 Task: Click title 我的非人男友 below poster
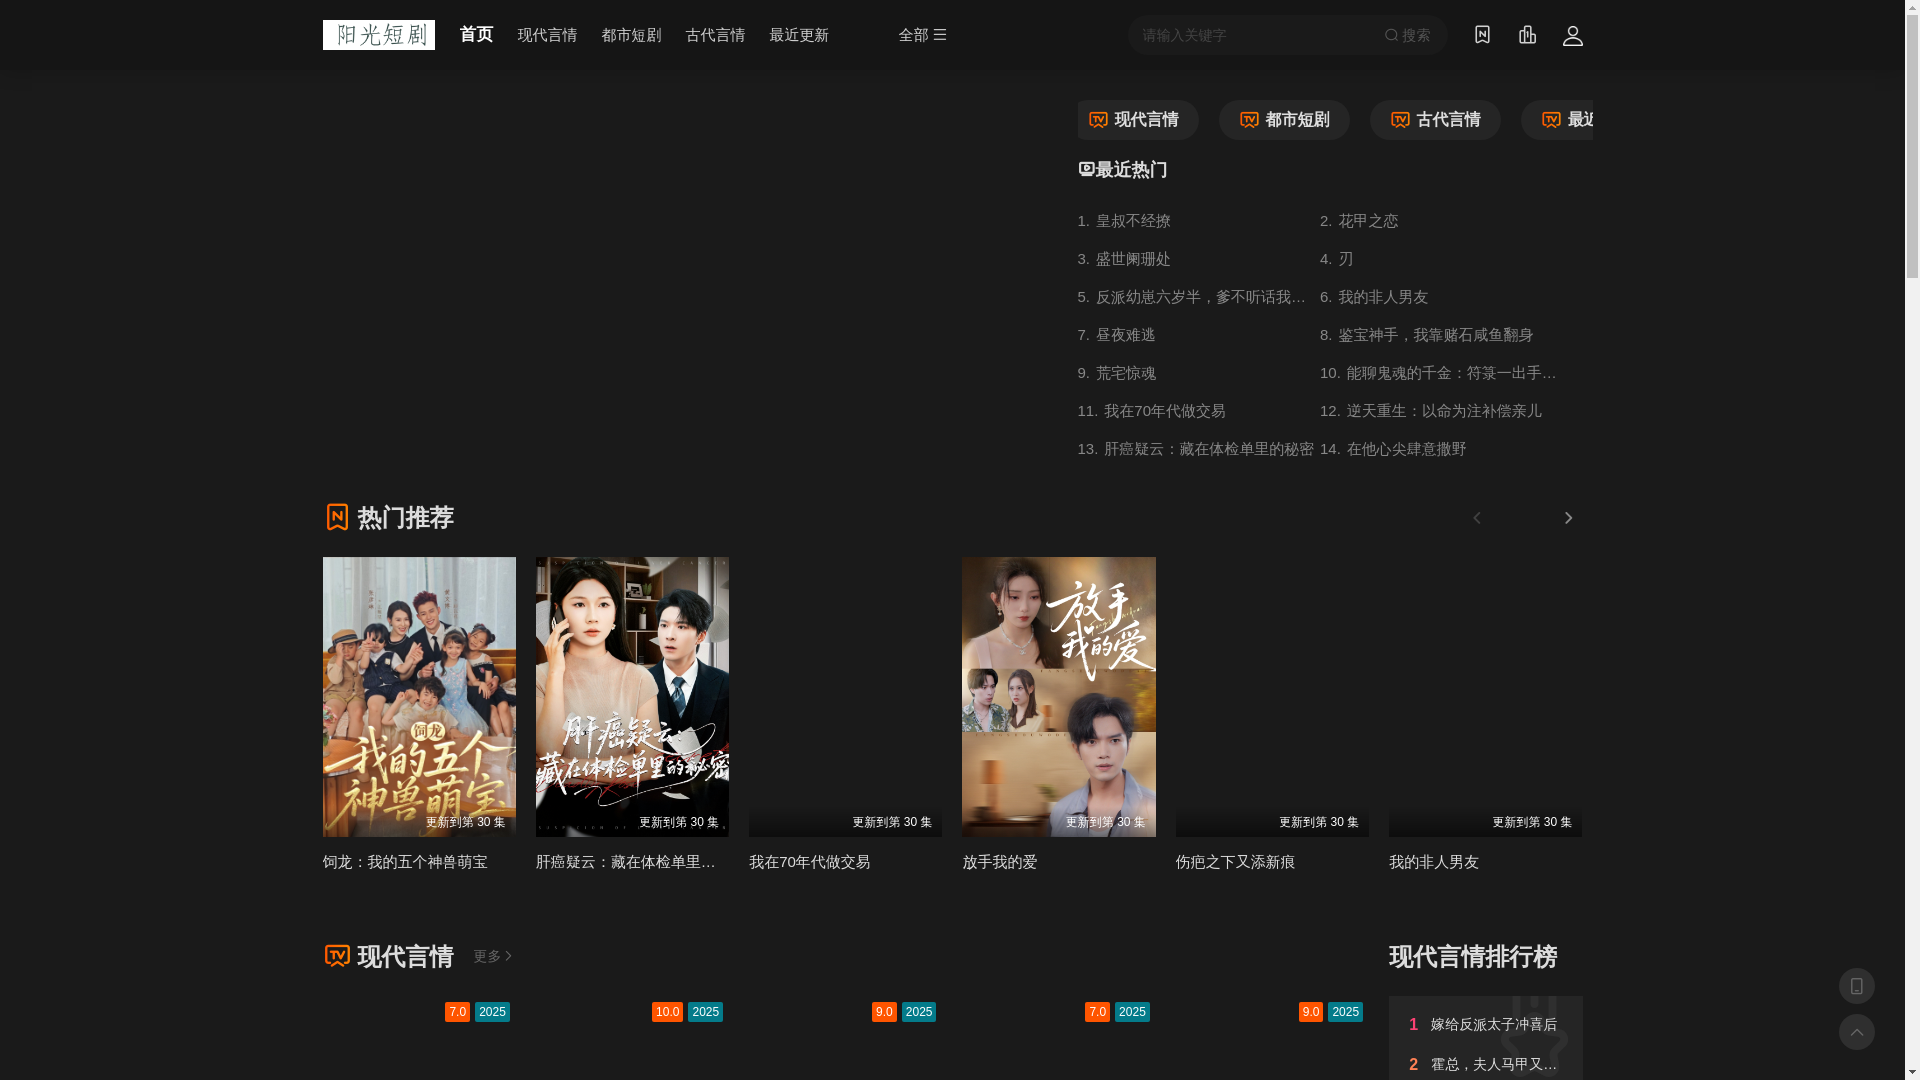point(1434,862)
